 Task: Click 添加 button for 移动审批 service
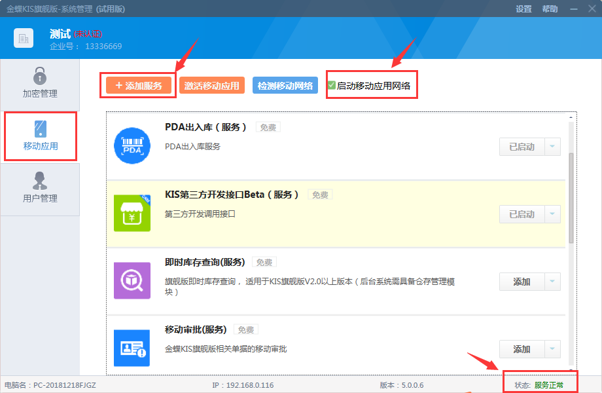click(x=522, y=349)
